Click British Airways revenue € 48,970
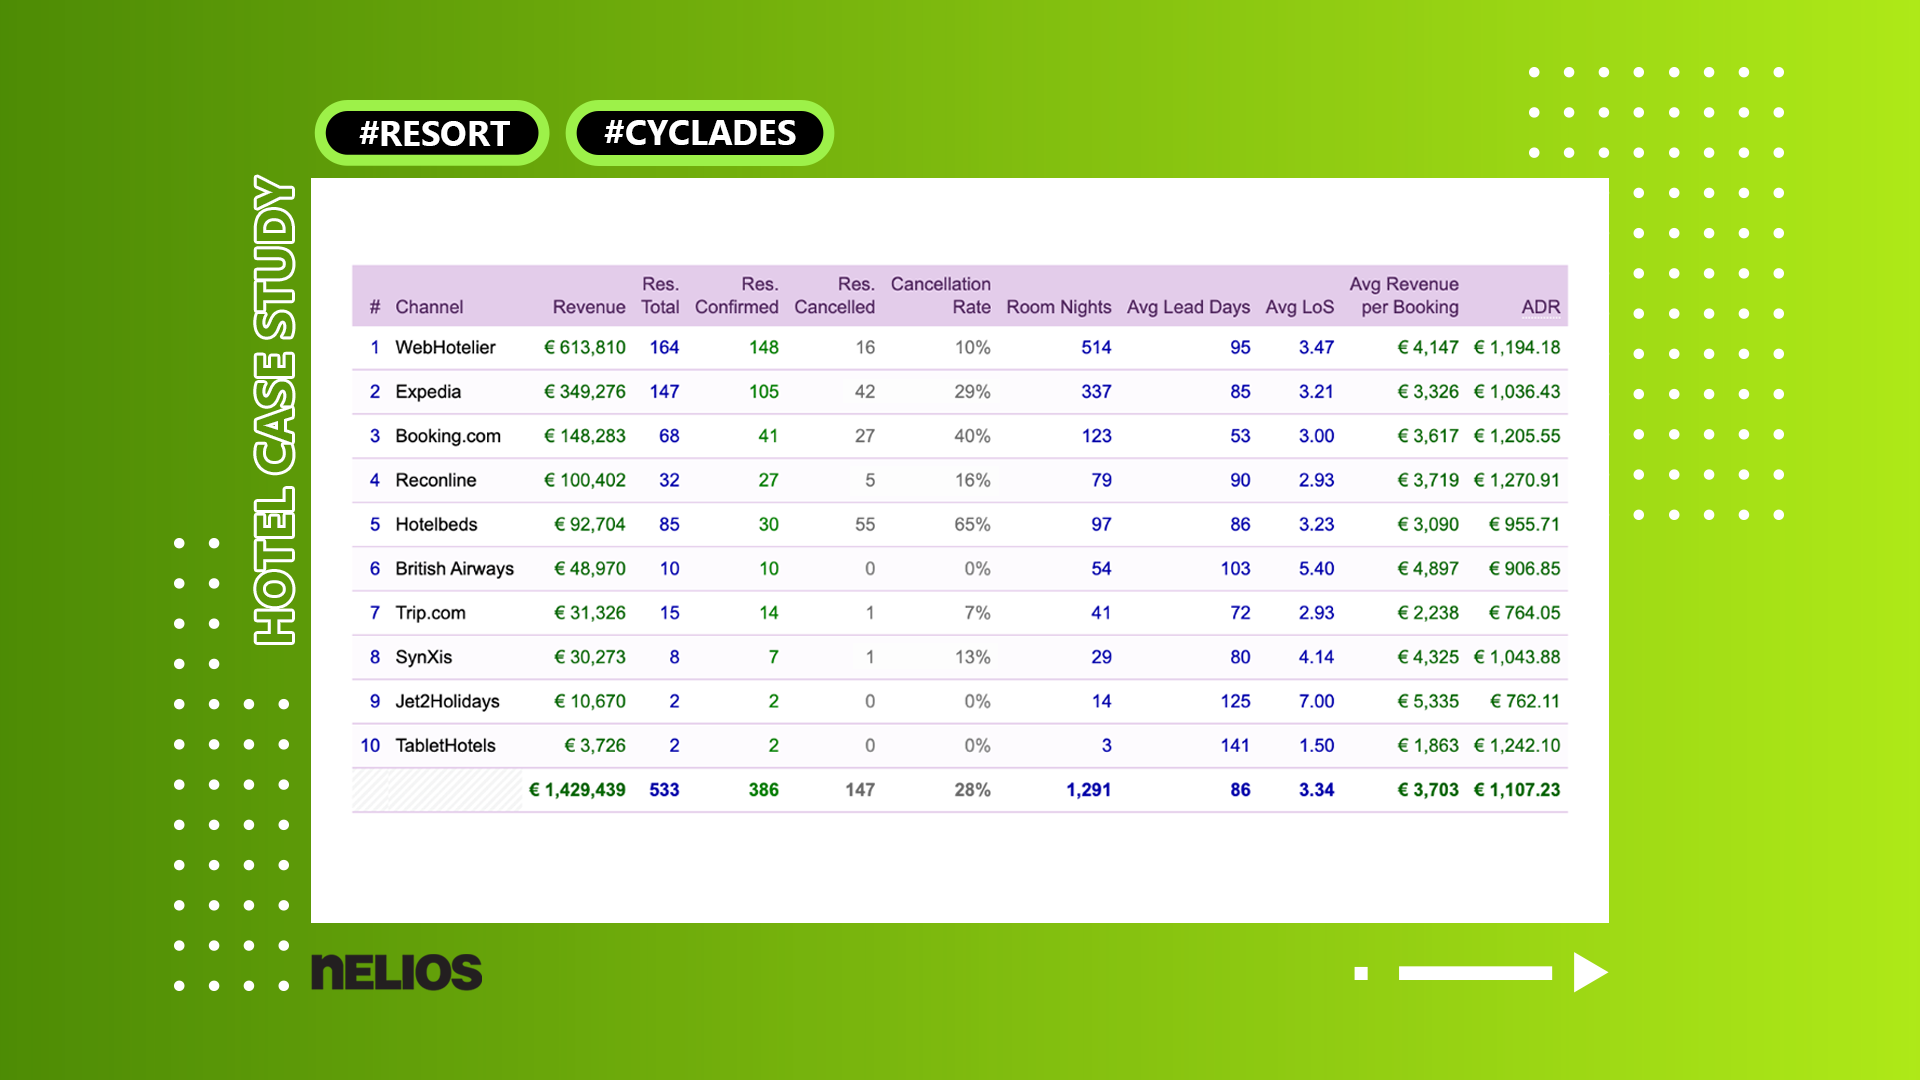 590,568
